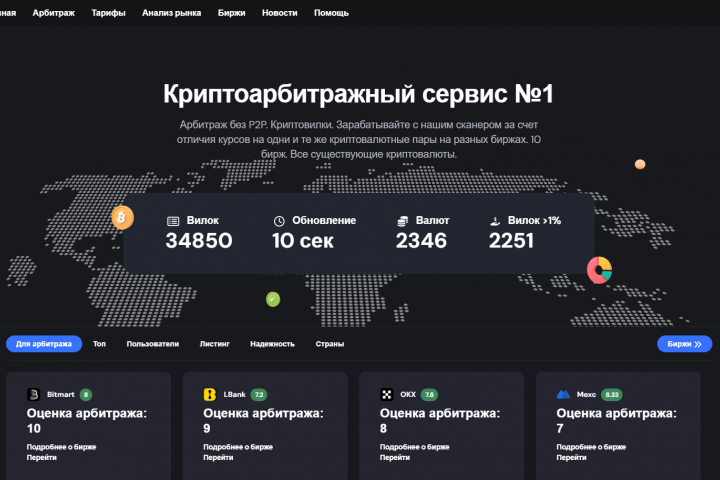Select the Страны tab

(x=330, y=344)
